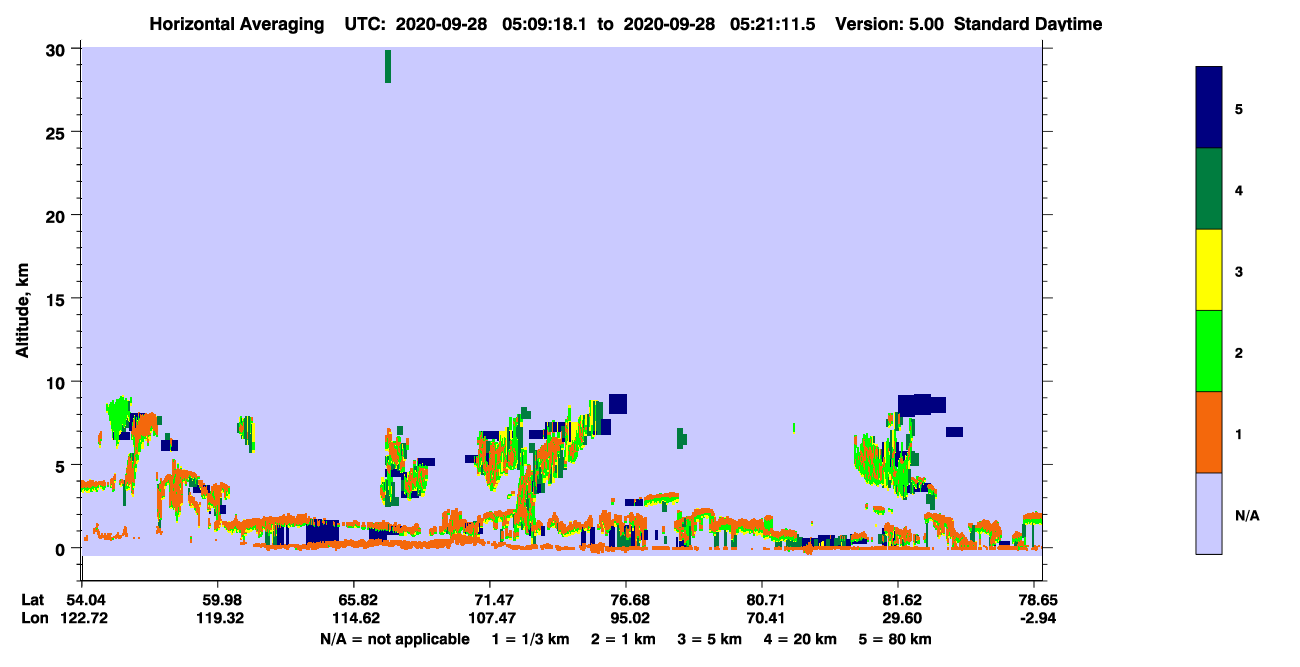1300x667 pixels.
Task: Click the dark green colorbar segment labeled 4
Action: coord(1209,189)
